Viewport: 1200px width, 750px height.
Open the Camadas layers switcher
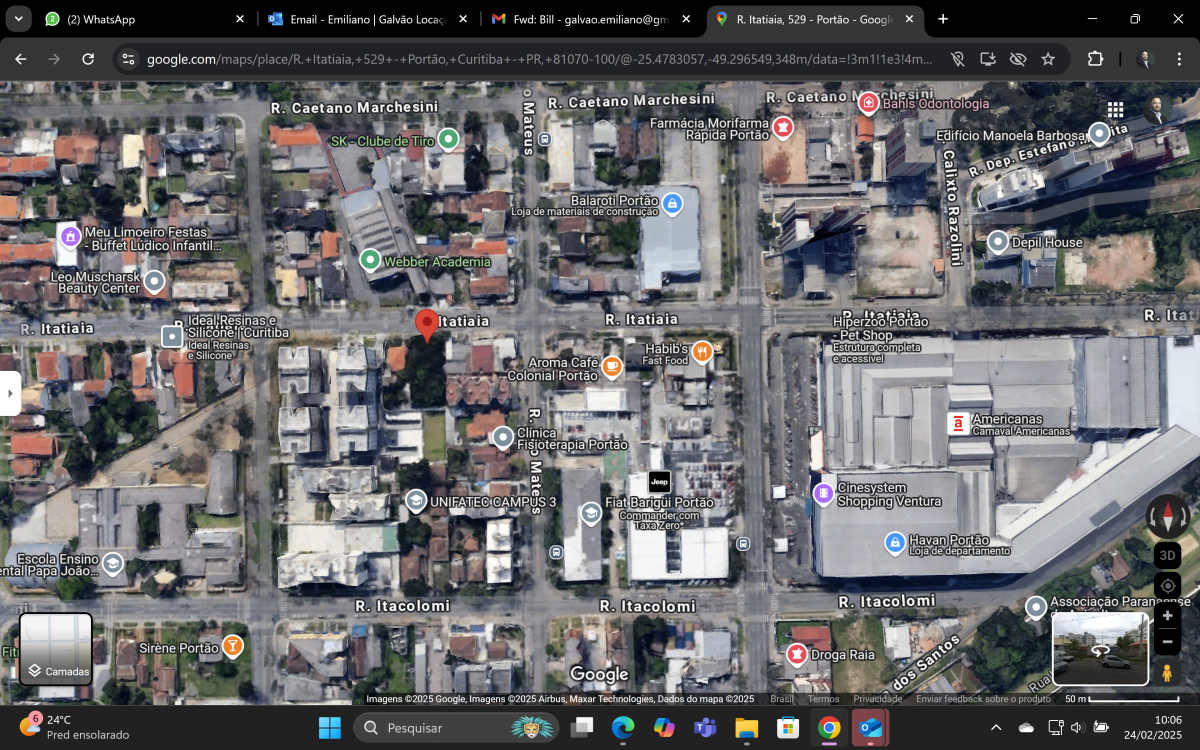tap(56, 649)
